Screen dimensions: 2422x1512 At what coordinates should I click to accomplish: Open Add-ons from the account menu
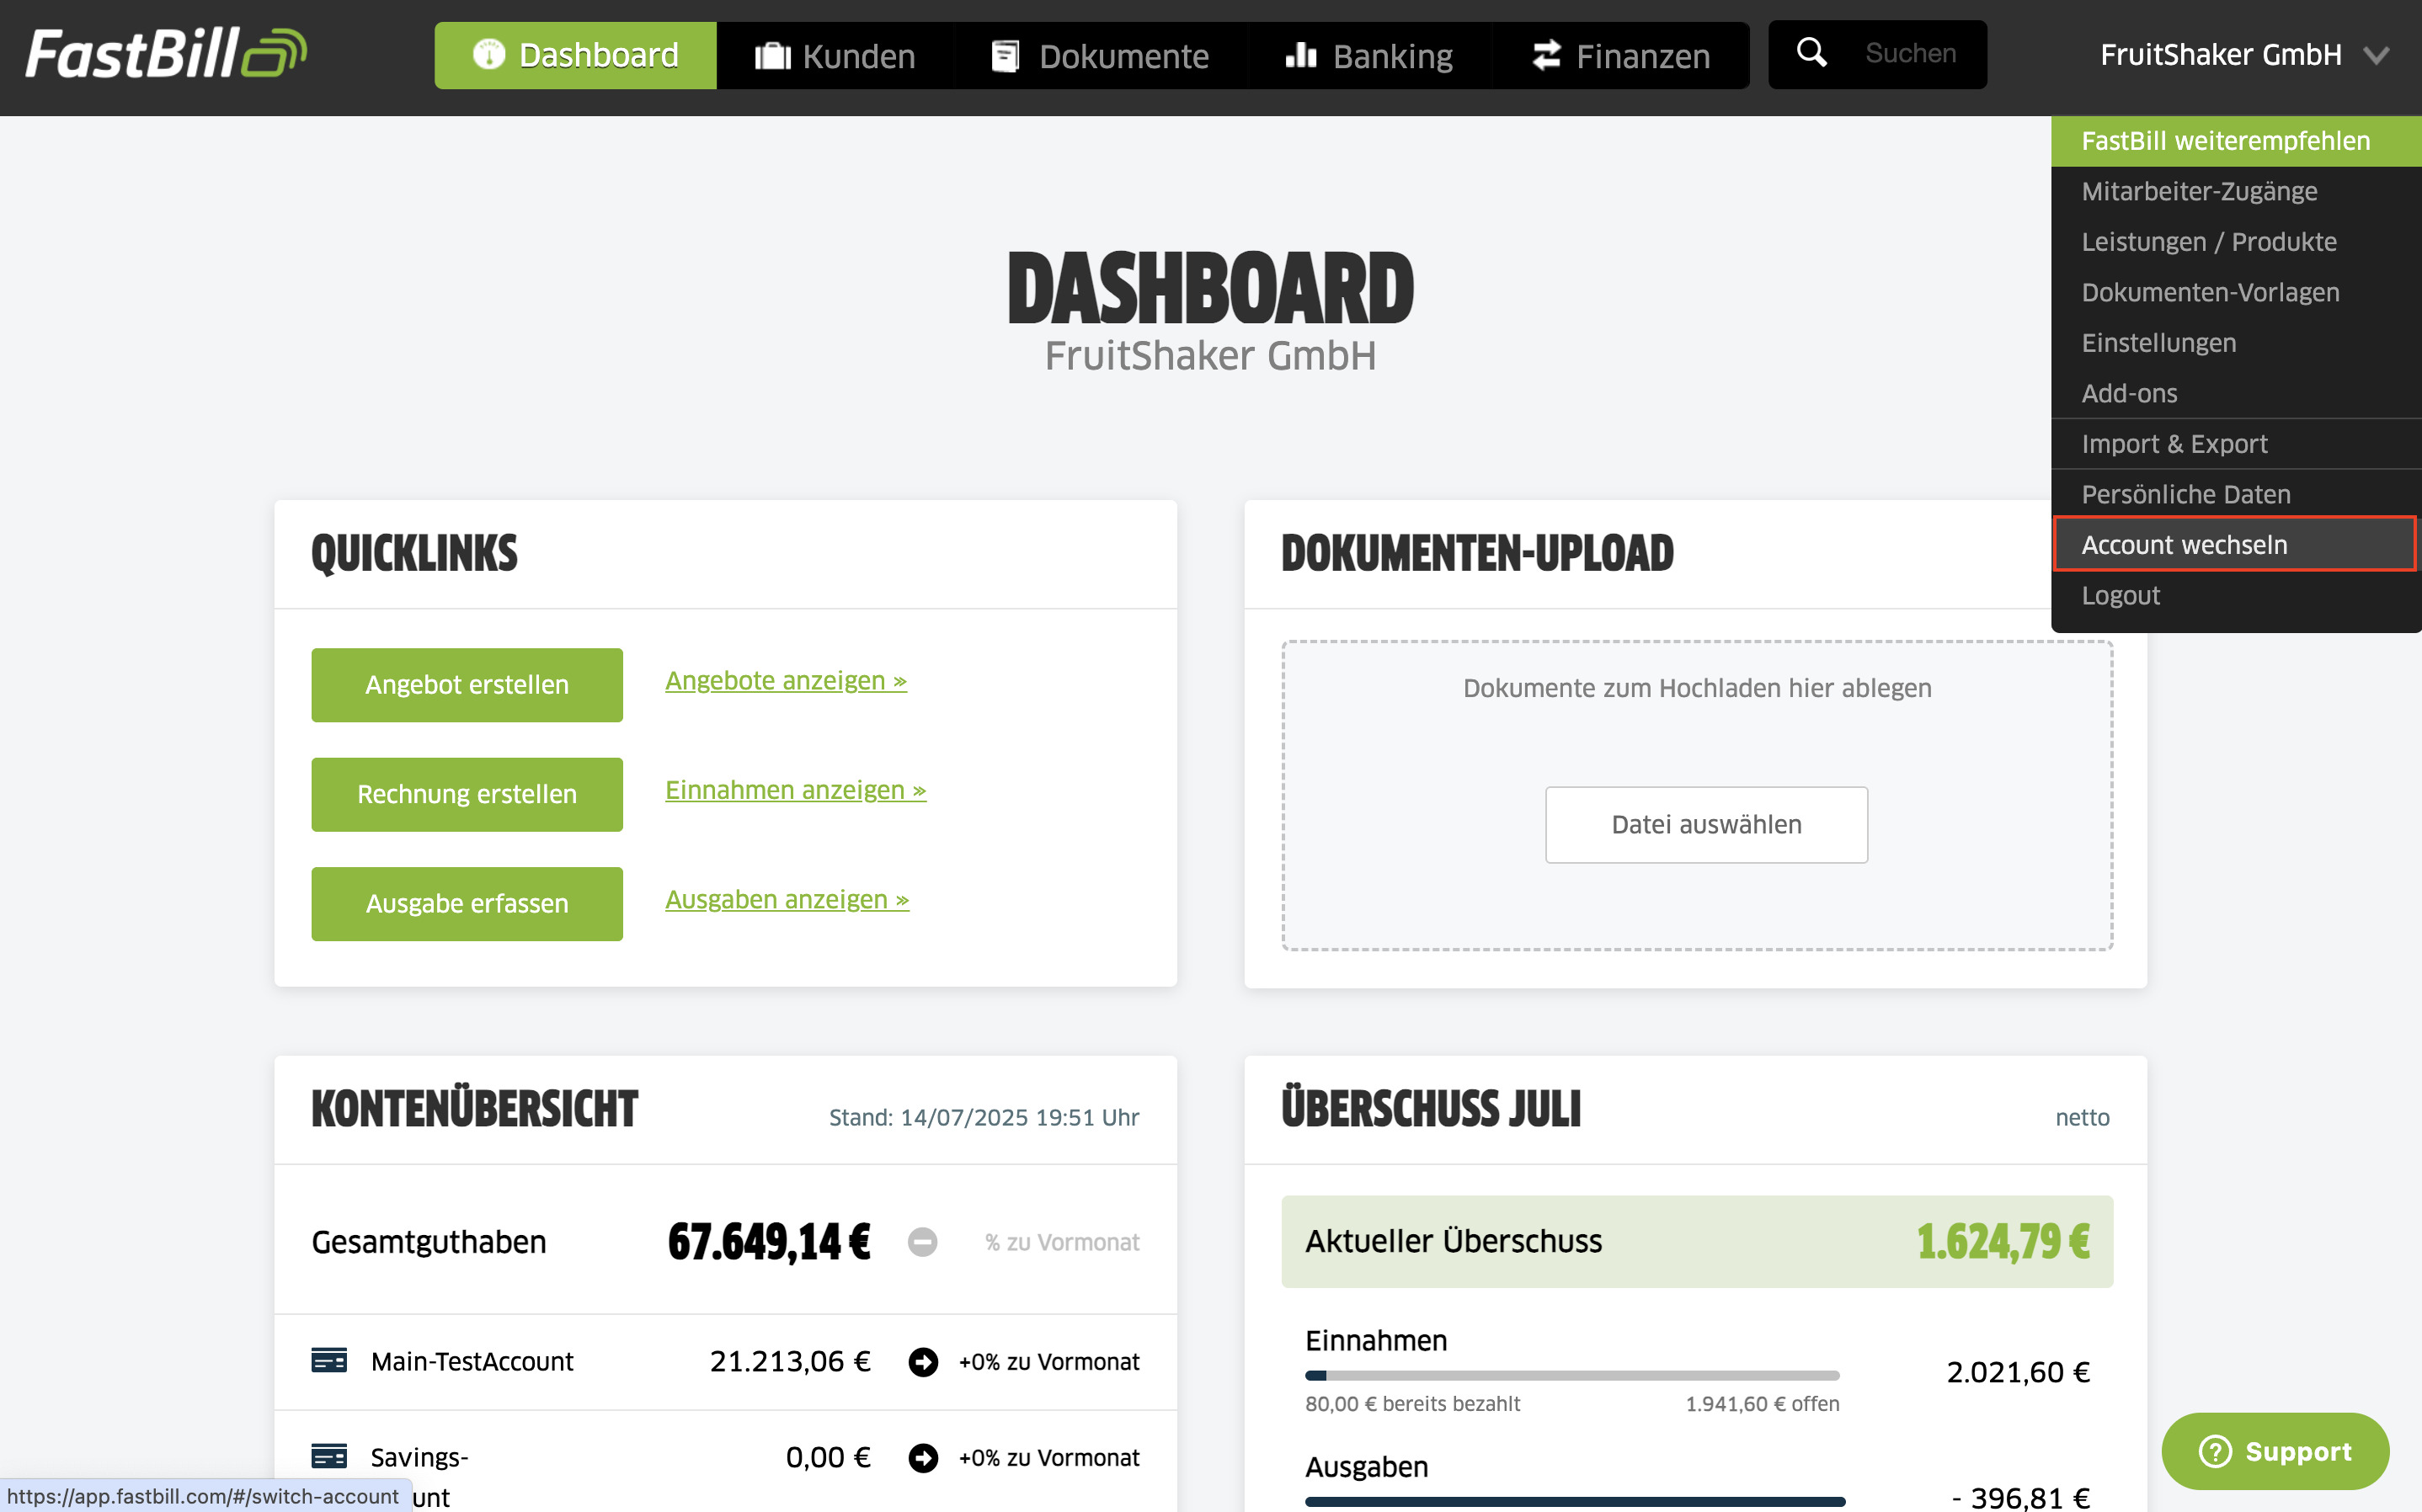pos(2236,393)
